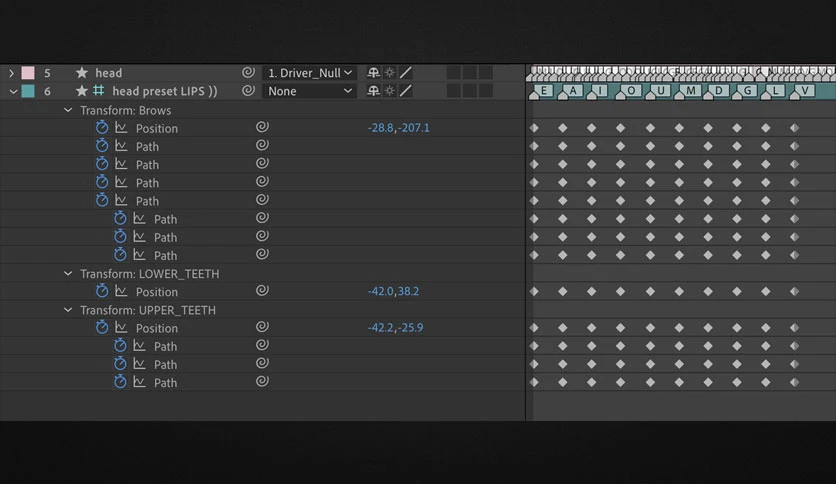Toggle the LOWER_TEETH Position stopwatch

click(x=102, y=291)
